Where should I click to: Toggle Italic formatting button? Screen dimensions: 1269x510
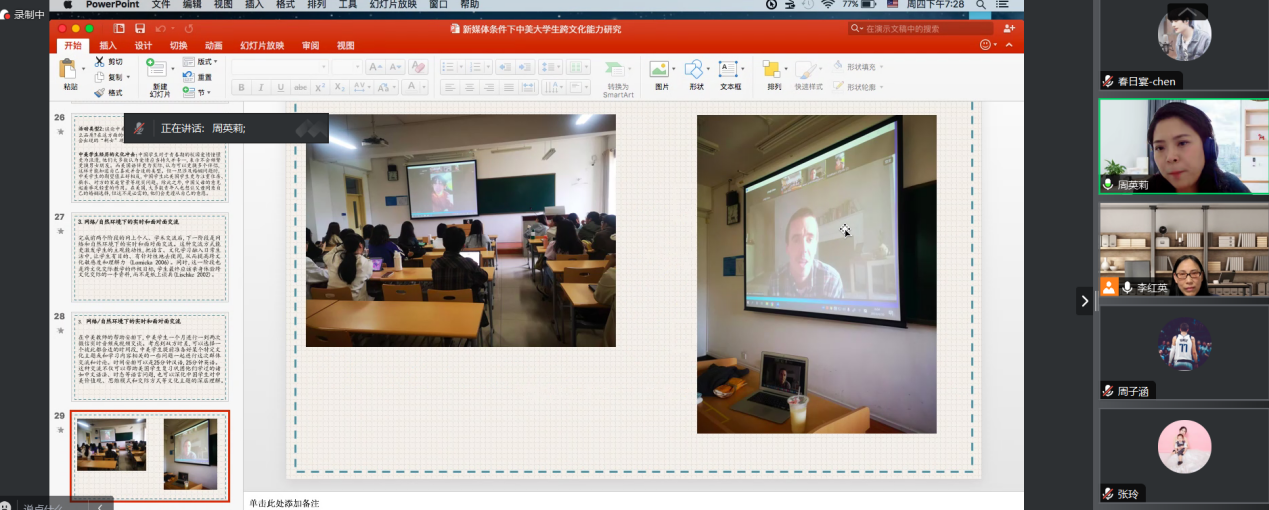(259, 88)
